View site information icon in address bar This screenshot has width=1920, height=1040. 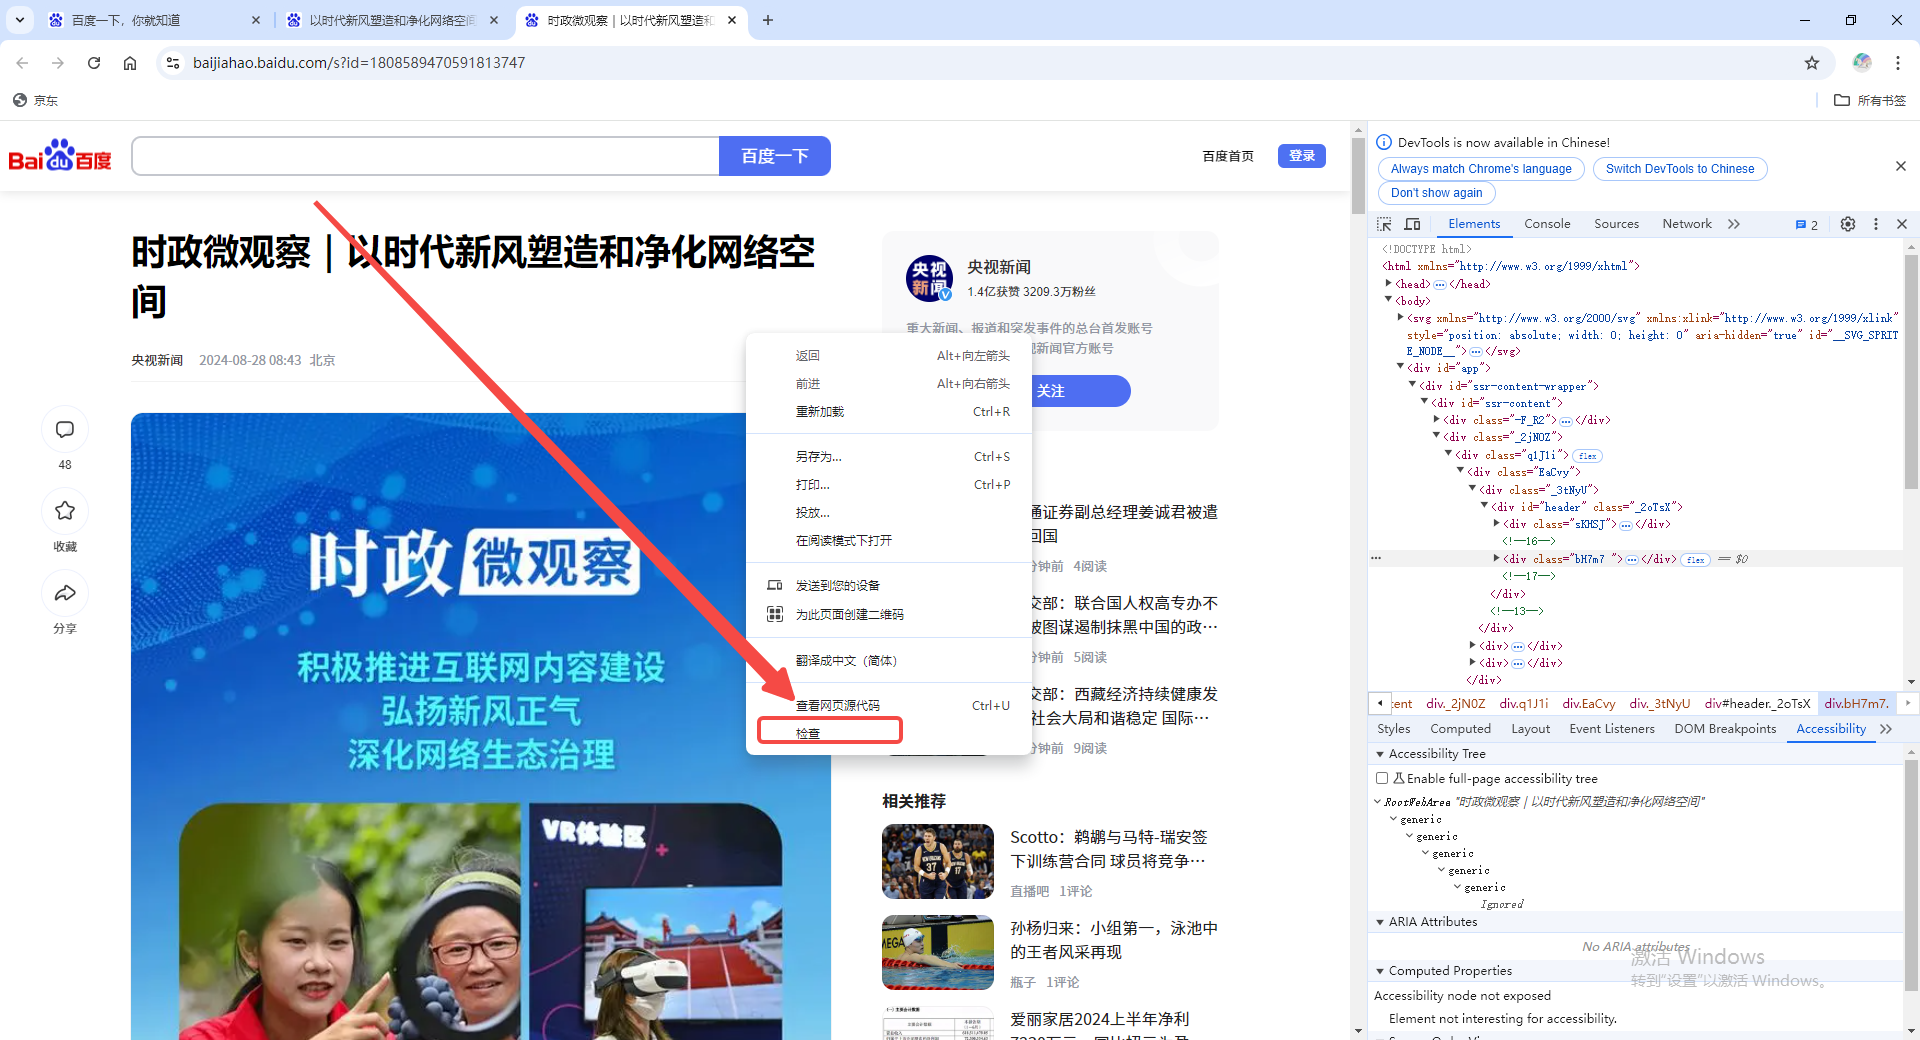173,63
